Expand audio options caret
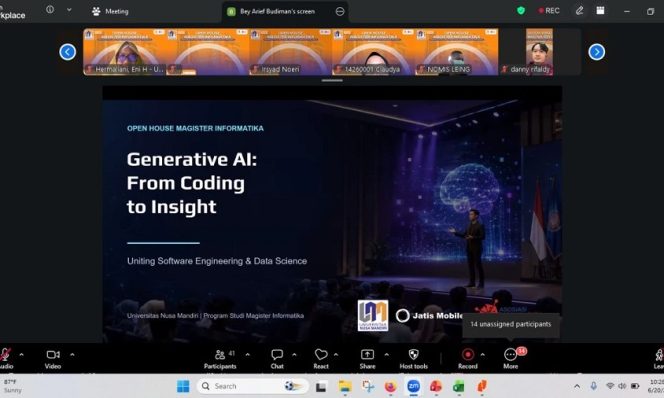This screenshot has width=664, height=398. [22, 355]
